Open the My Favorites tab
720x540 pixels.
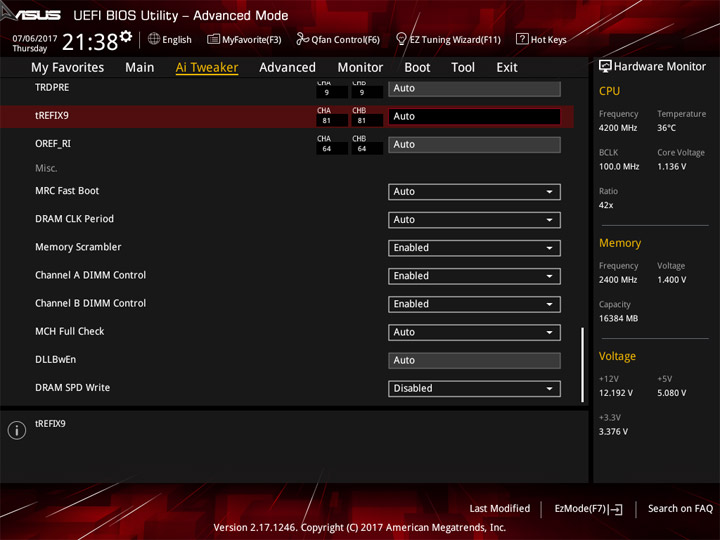point(68,68)
